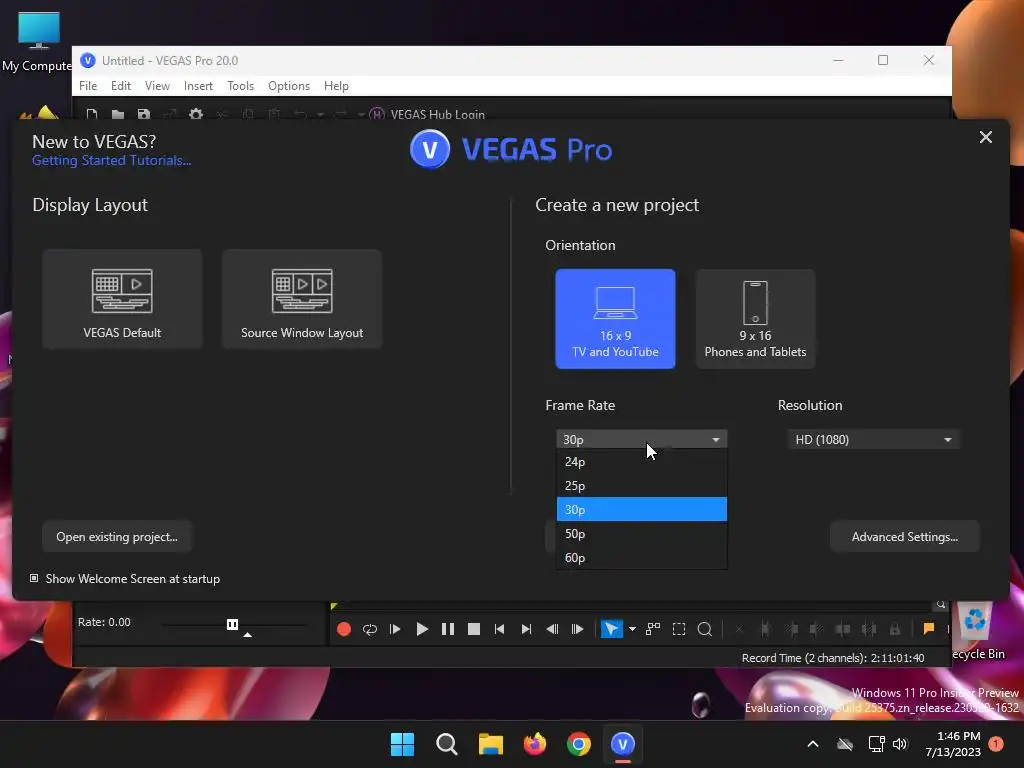Click VEGAS Pro taskbar icon
The image size is (1024, 768).
(622, 744)
